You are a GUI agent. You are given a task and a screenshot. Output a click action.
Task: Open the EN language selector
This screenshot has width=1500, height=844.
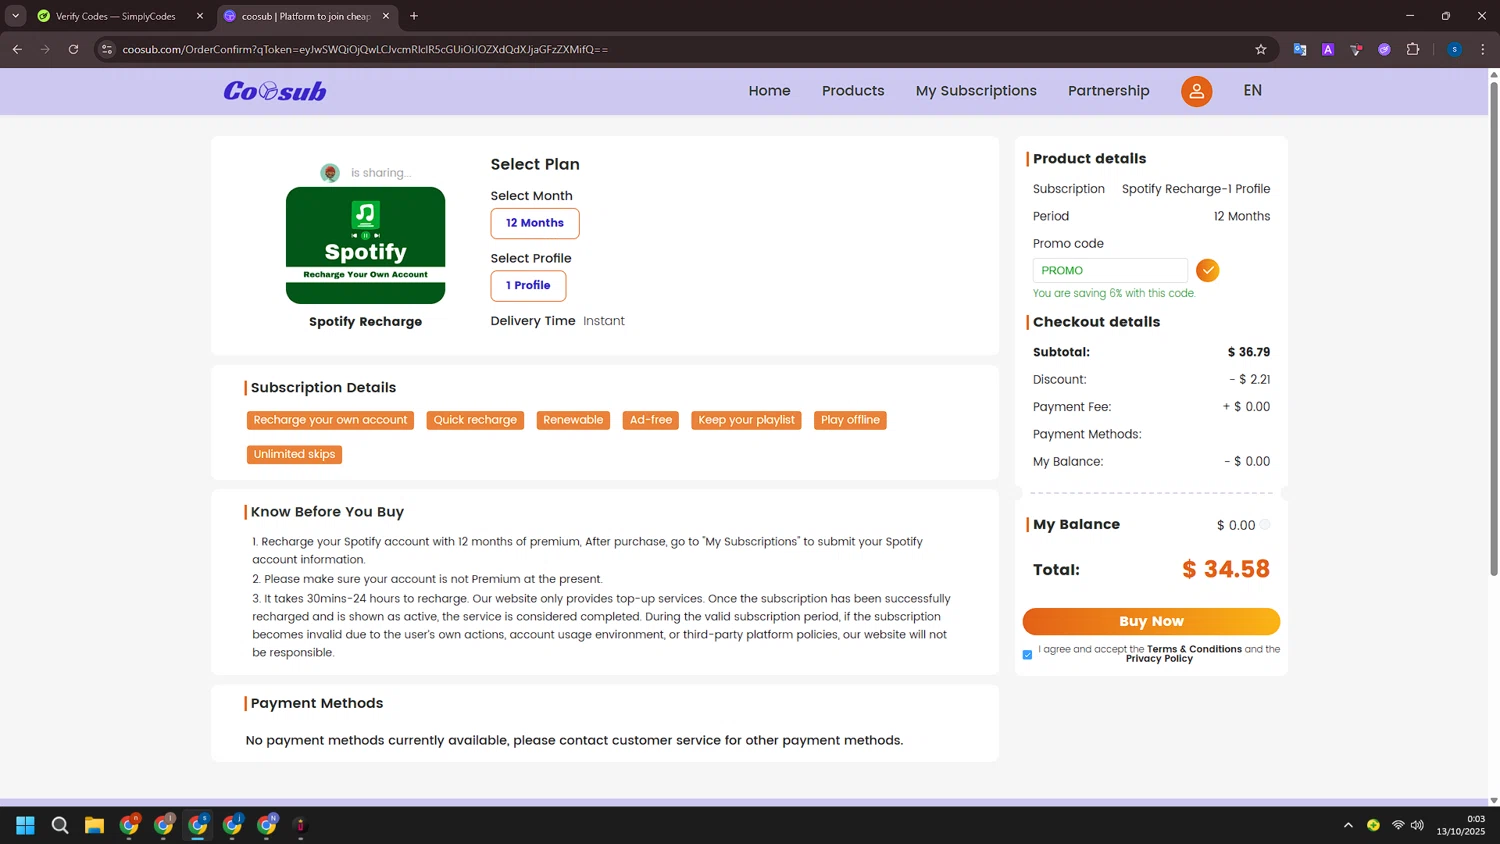click(1252, 90)
